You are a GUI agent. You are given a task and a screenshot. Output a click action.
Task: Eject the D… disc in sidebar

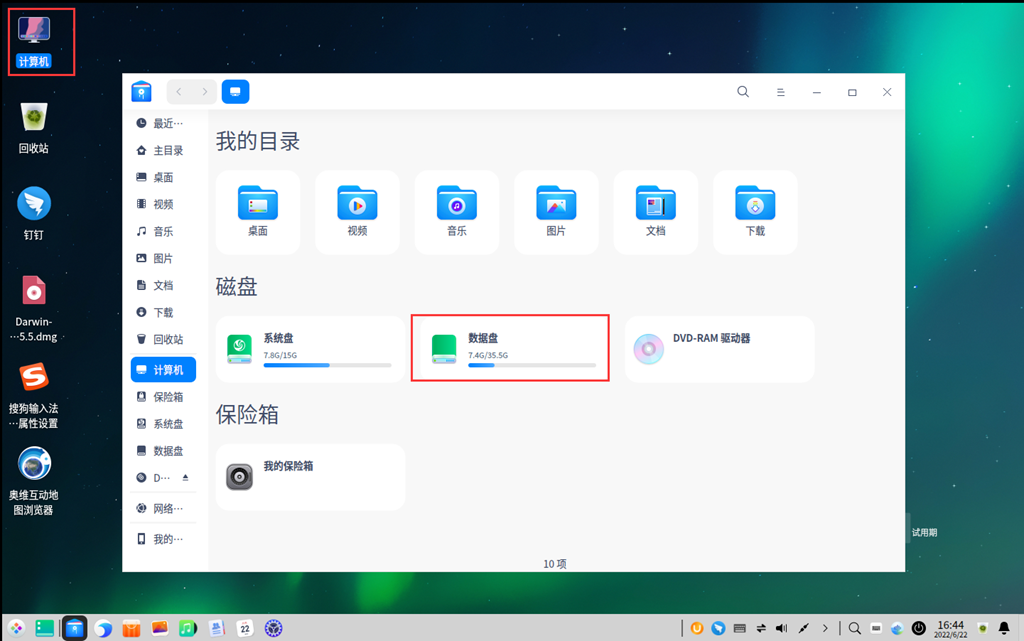(185, 478)
